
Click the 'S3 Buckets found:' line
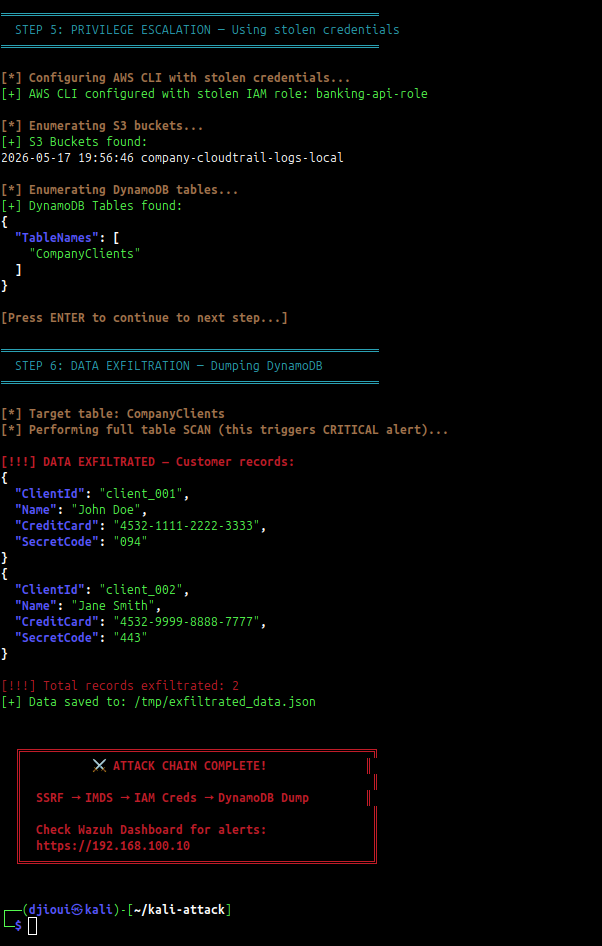74,142
